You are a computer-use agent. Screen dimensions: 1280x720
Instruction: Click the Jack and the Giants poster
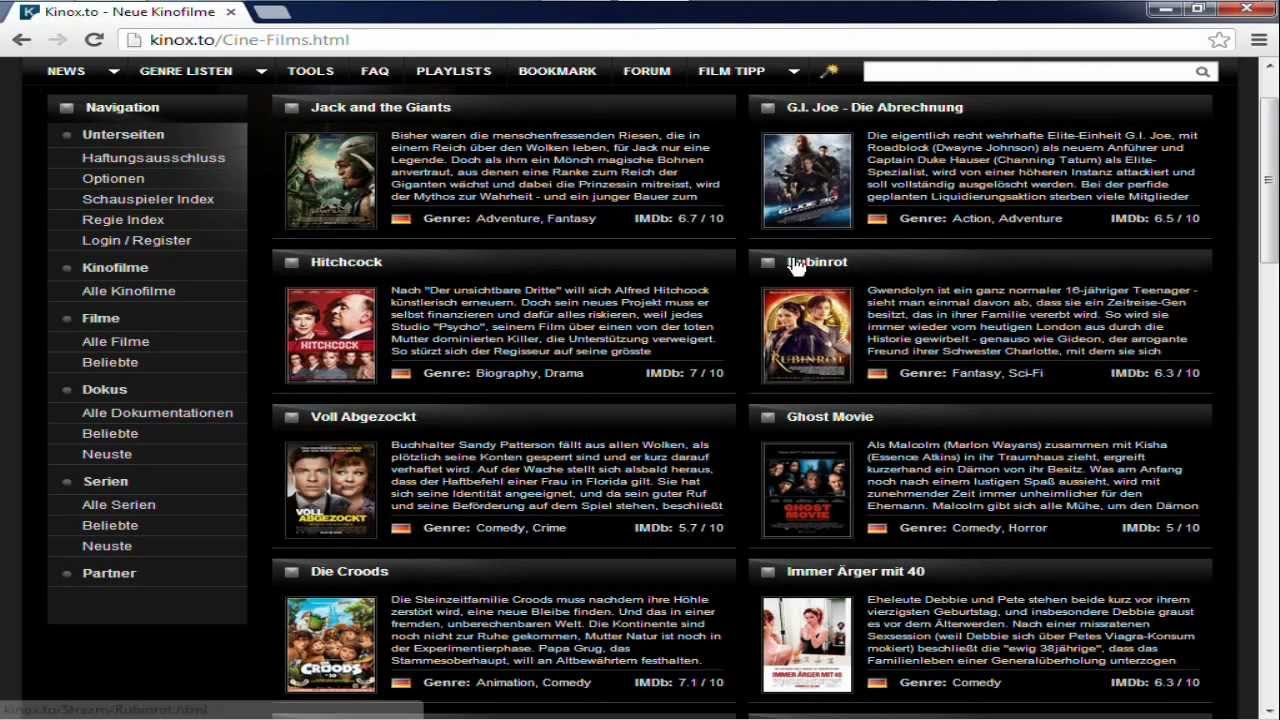[331, 181]
